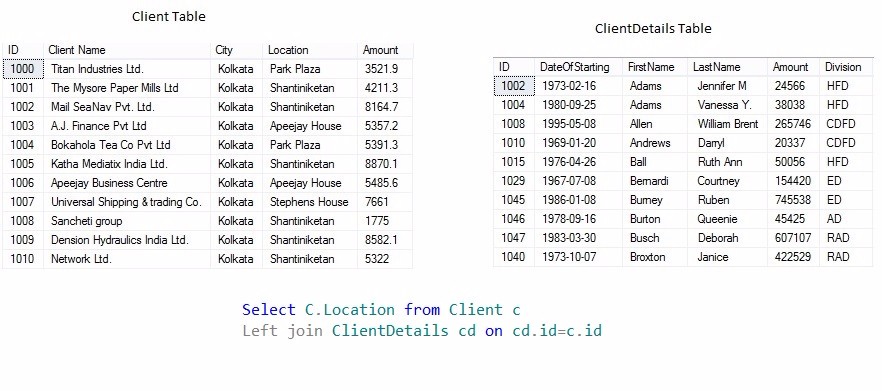The width and height of the screenshot is (882, 391).
Task: Click the Select keyword in the query
Action: click(x=268, y=309)
